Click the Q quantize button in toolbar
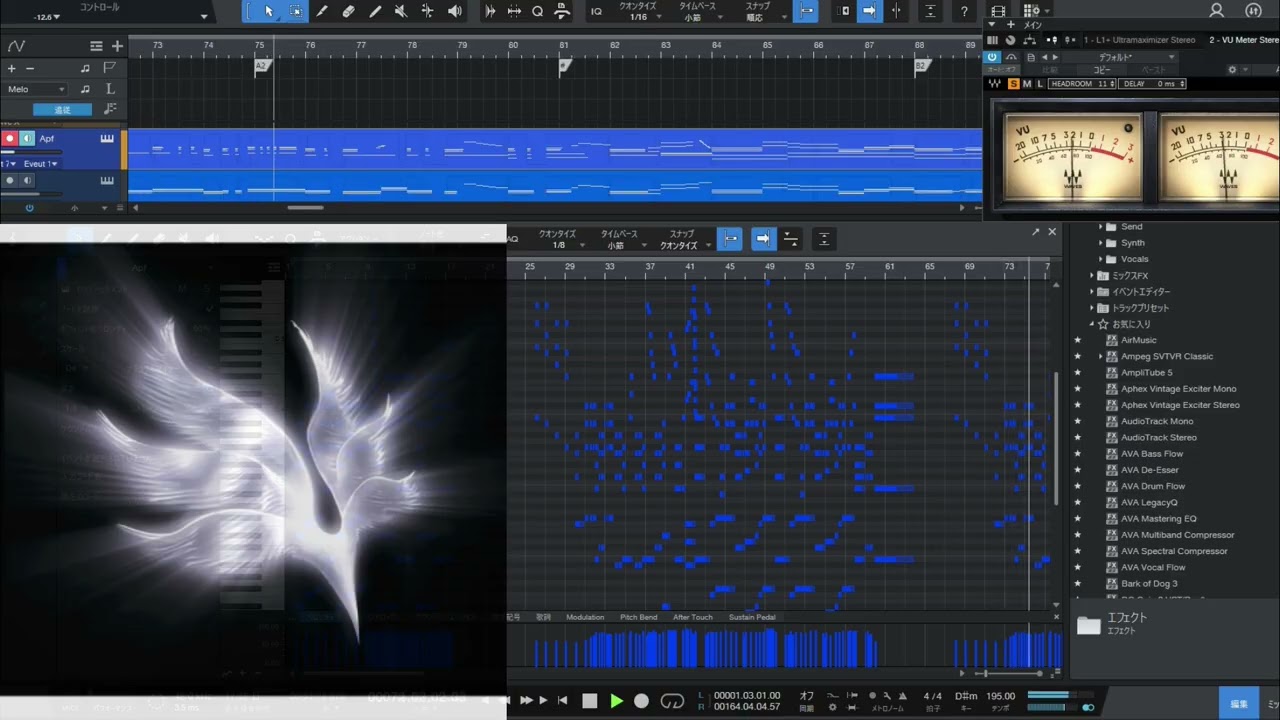Viewport: 1280px width, 720px height. [x=538, y=11]
